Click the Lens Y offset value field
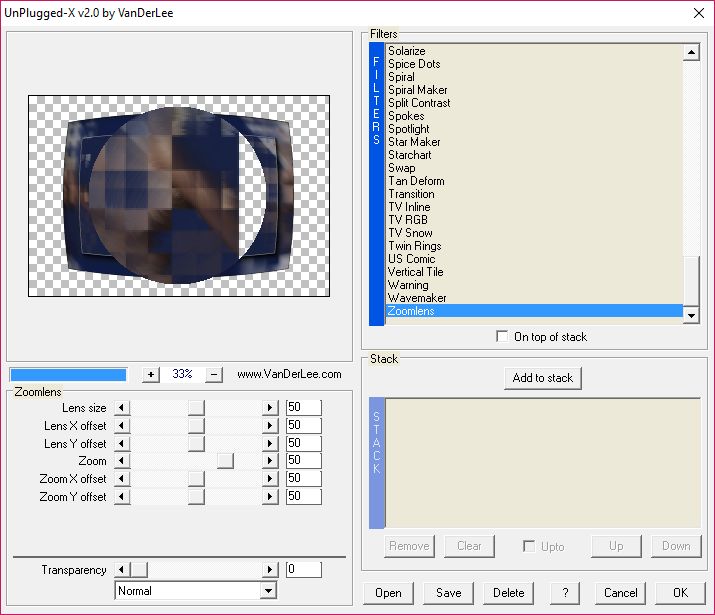 point(304,443)
